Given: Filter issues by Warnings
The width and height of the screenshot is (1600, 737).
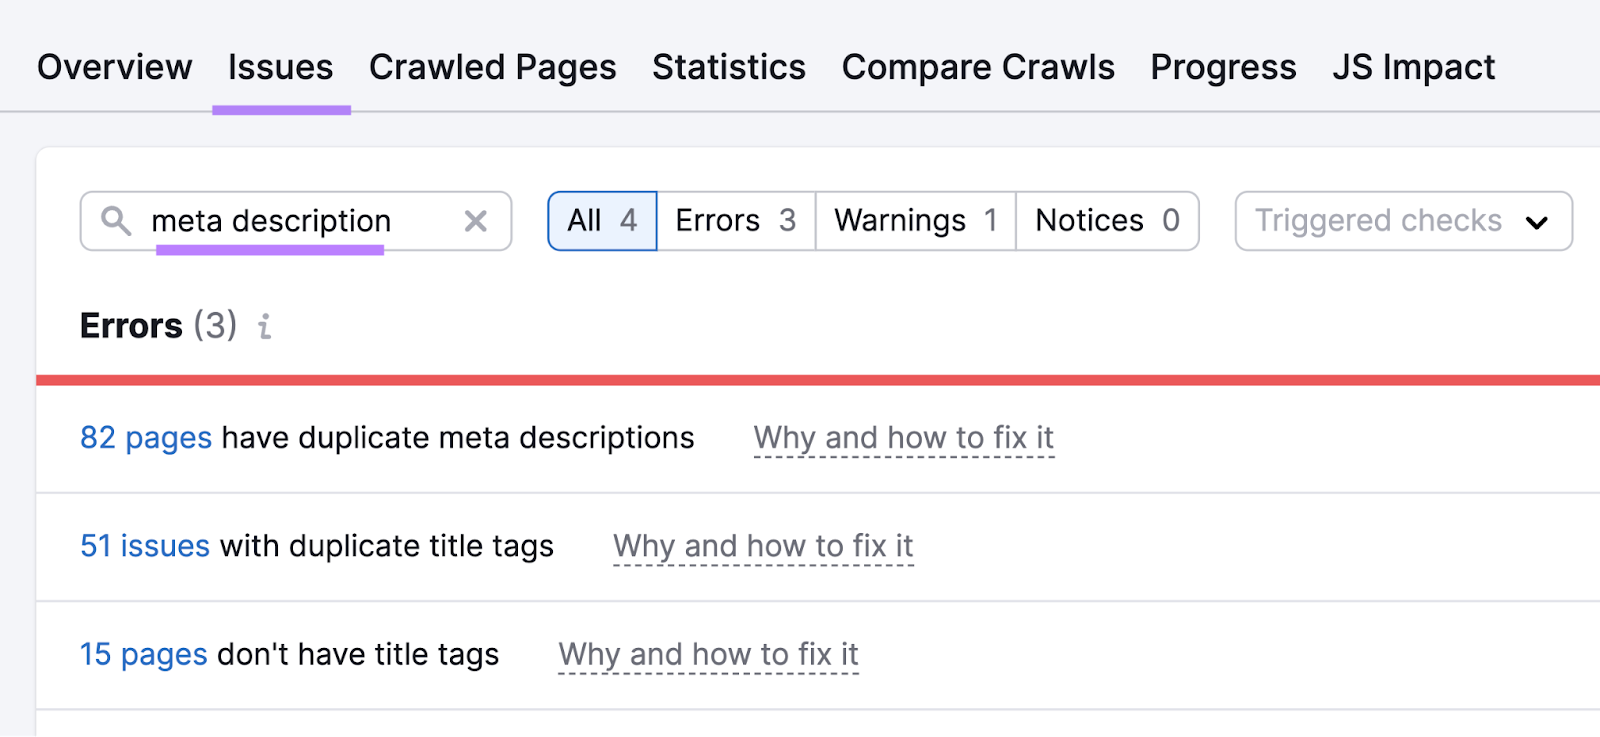Looking at the screenshot, I should (913, 221).
